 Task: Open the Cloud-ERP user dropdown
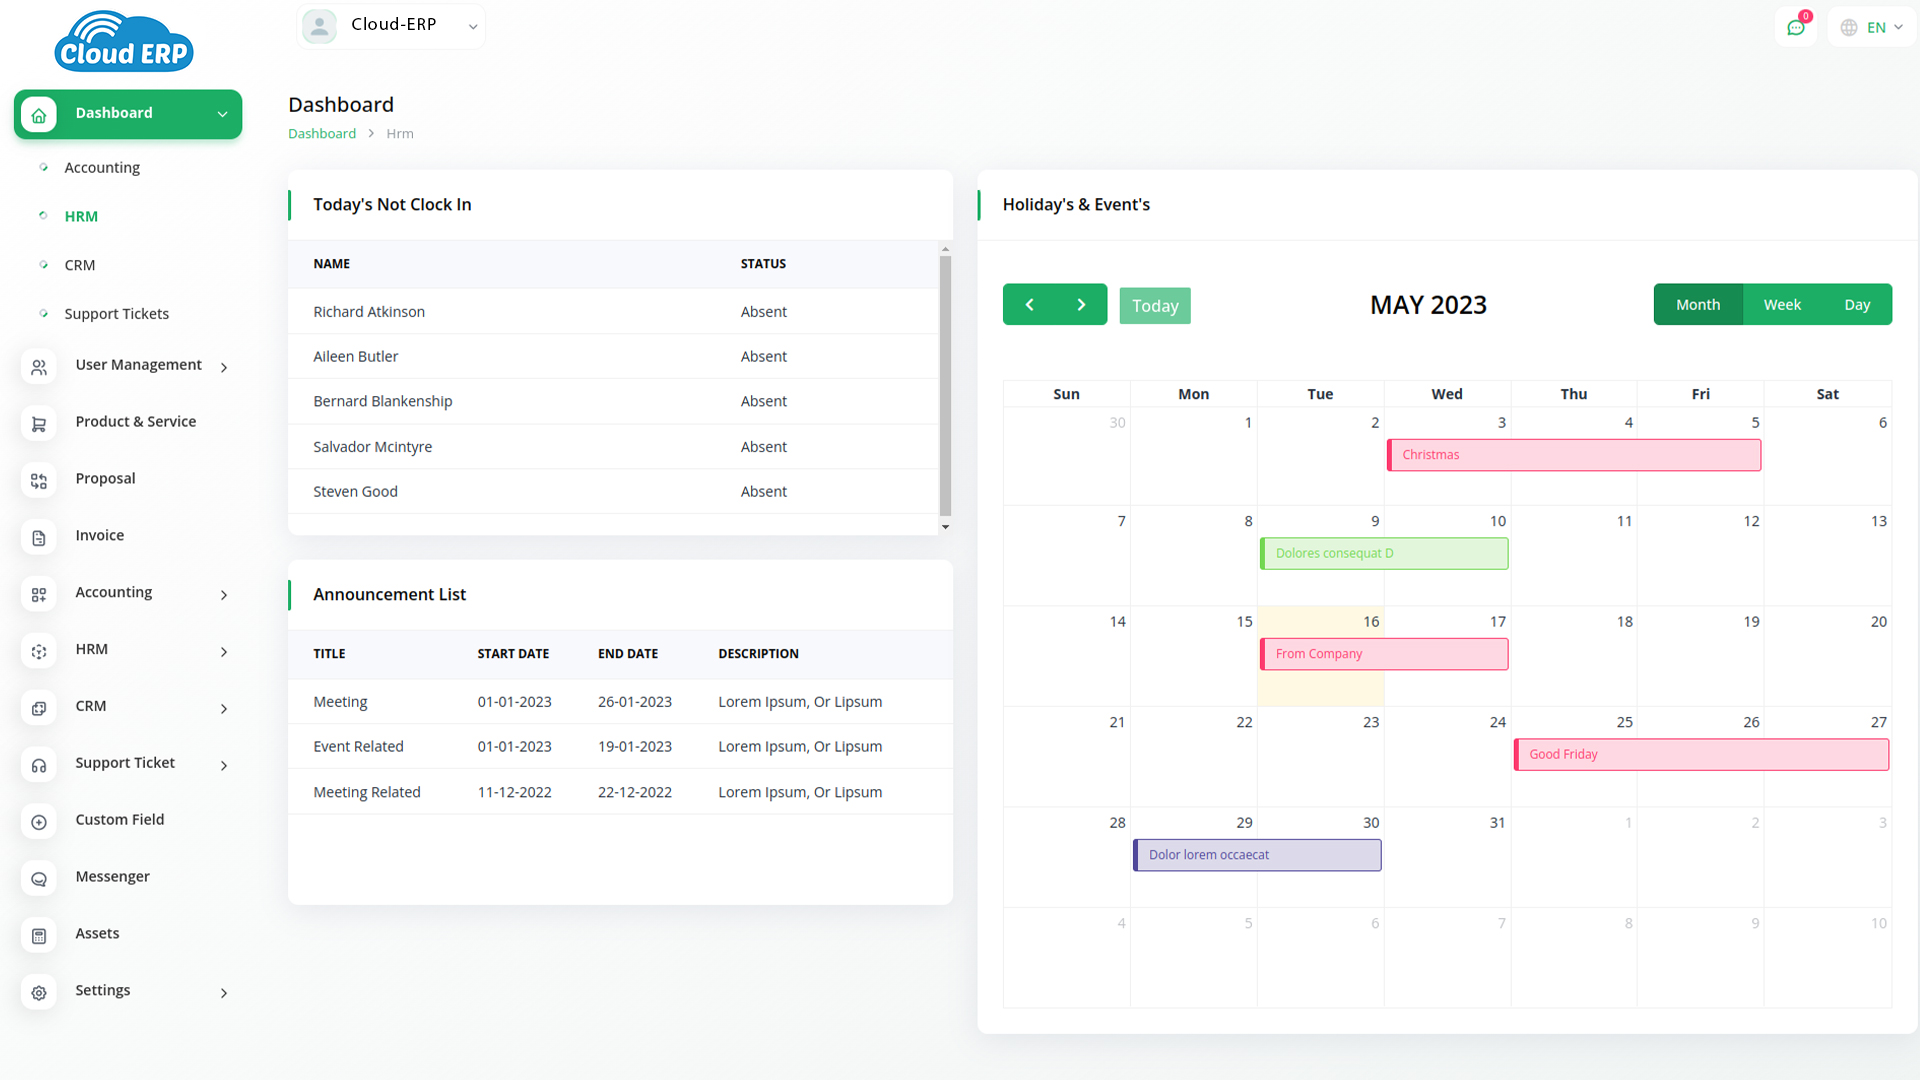391,26
